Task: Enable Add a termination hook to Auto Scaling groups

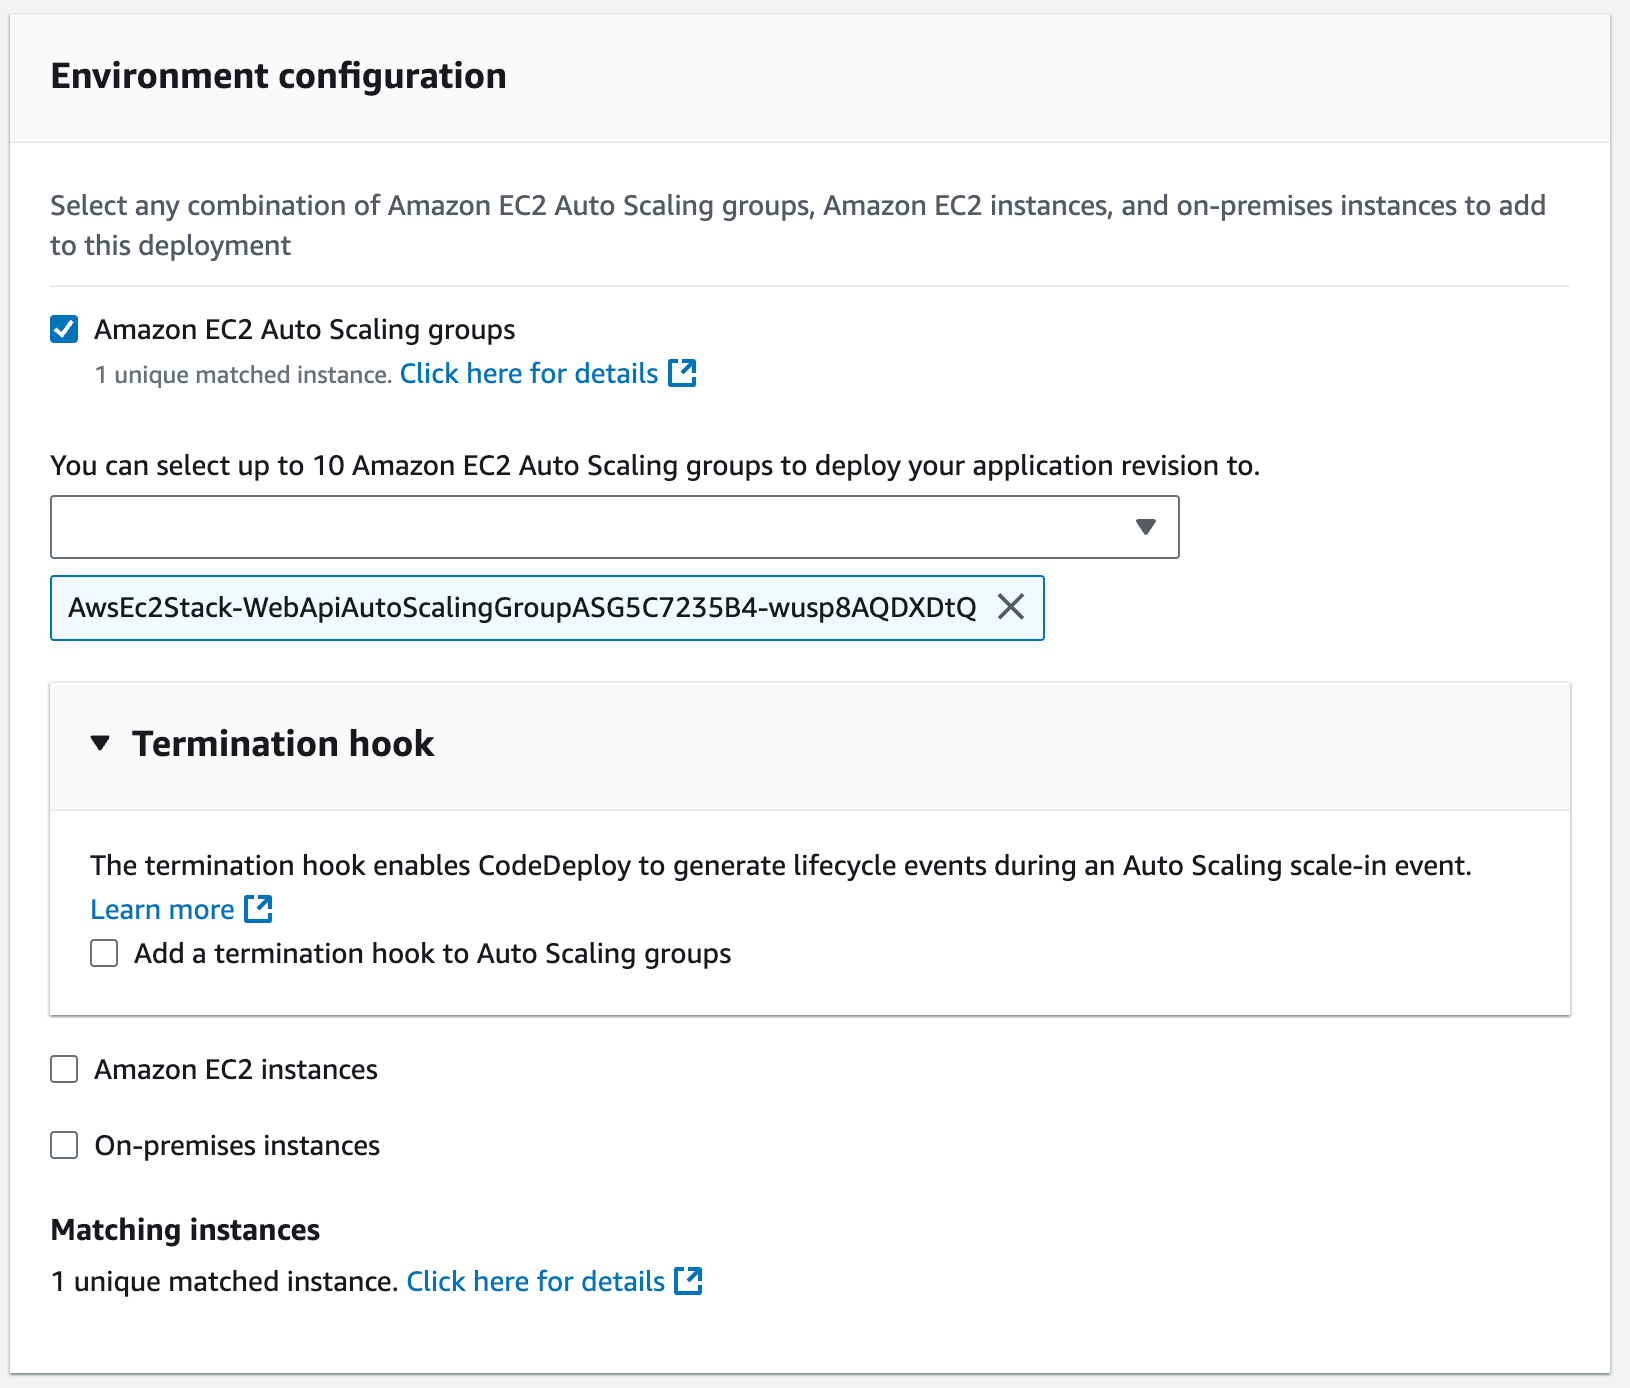Action: pos(103,953)
